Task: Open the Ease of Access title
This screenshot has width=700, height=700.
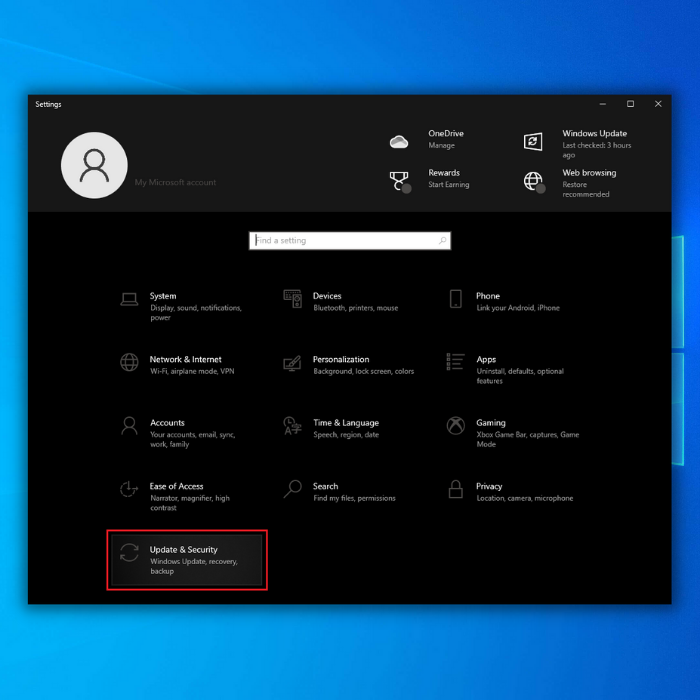Action: (176, 486)
